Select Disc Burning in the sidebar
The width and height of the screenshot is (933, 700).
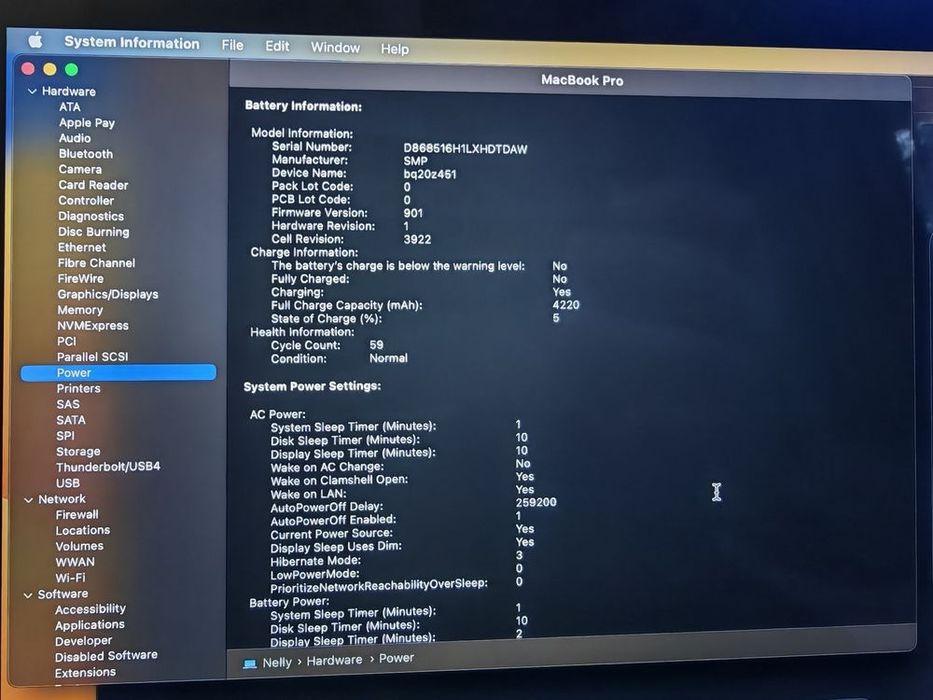(93, 232)
